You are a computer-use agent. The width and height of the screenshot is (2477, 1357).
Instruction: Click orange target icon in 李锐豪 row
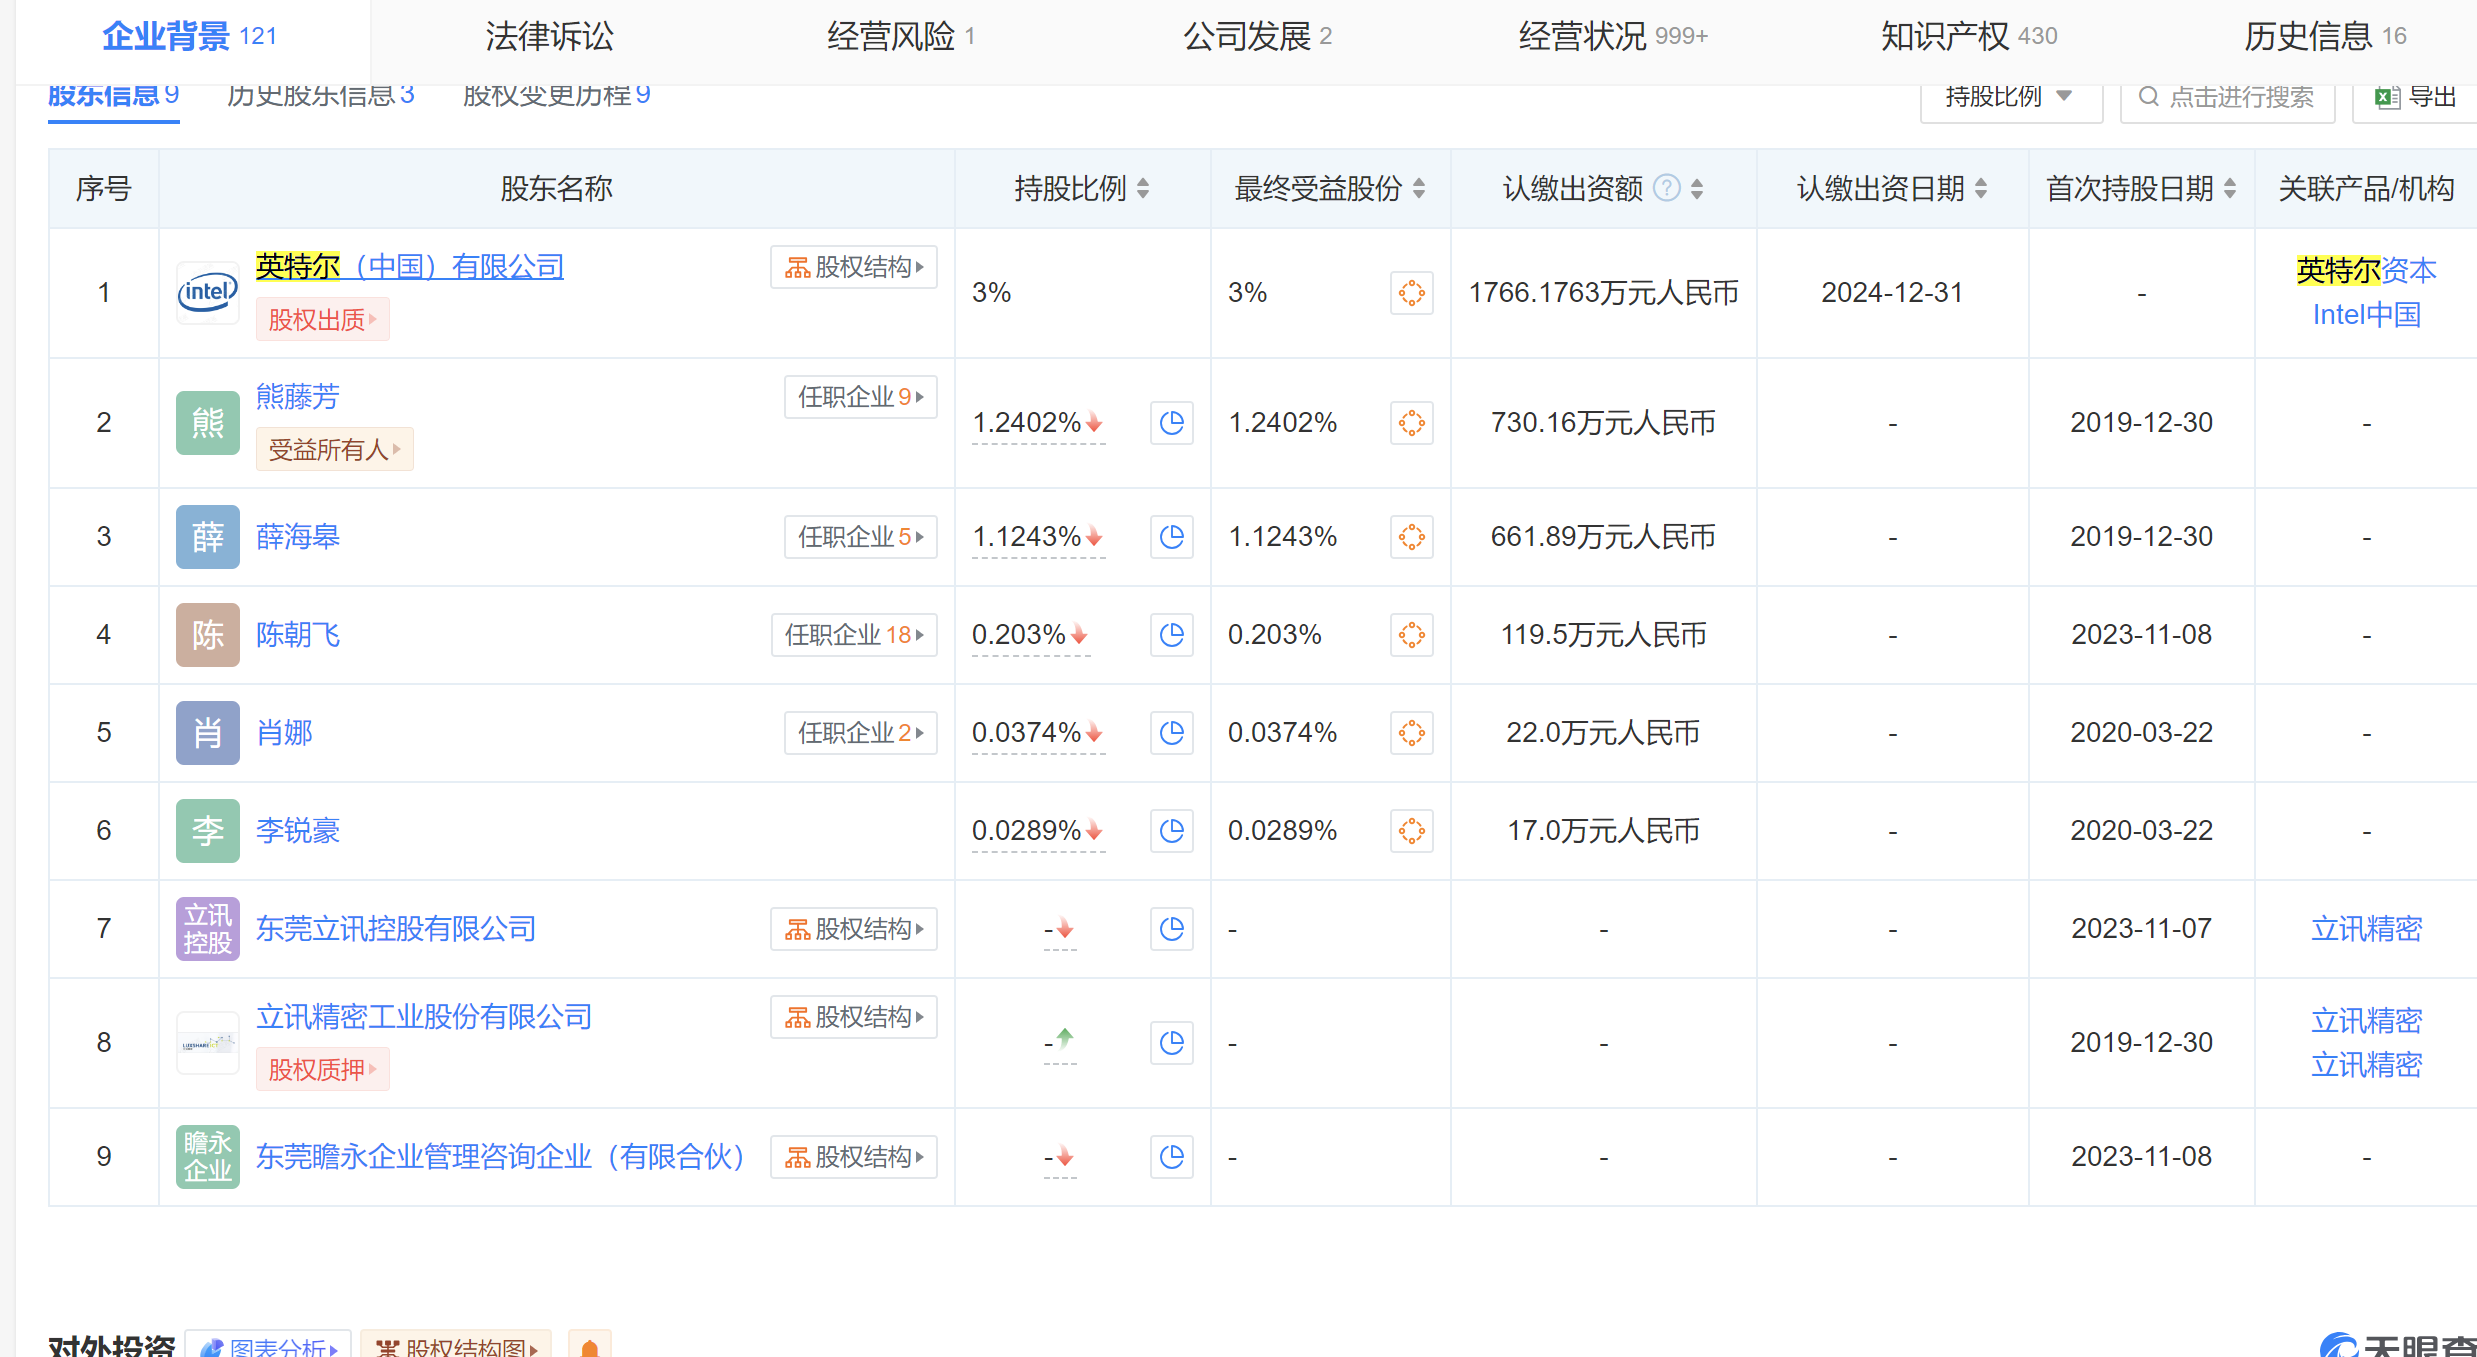click(x=1411, y=831)
